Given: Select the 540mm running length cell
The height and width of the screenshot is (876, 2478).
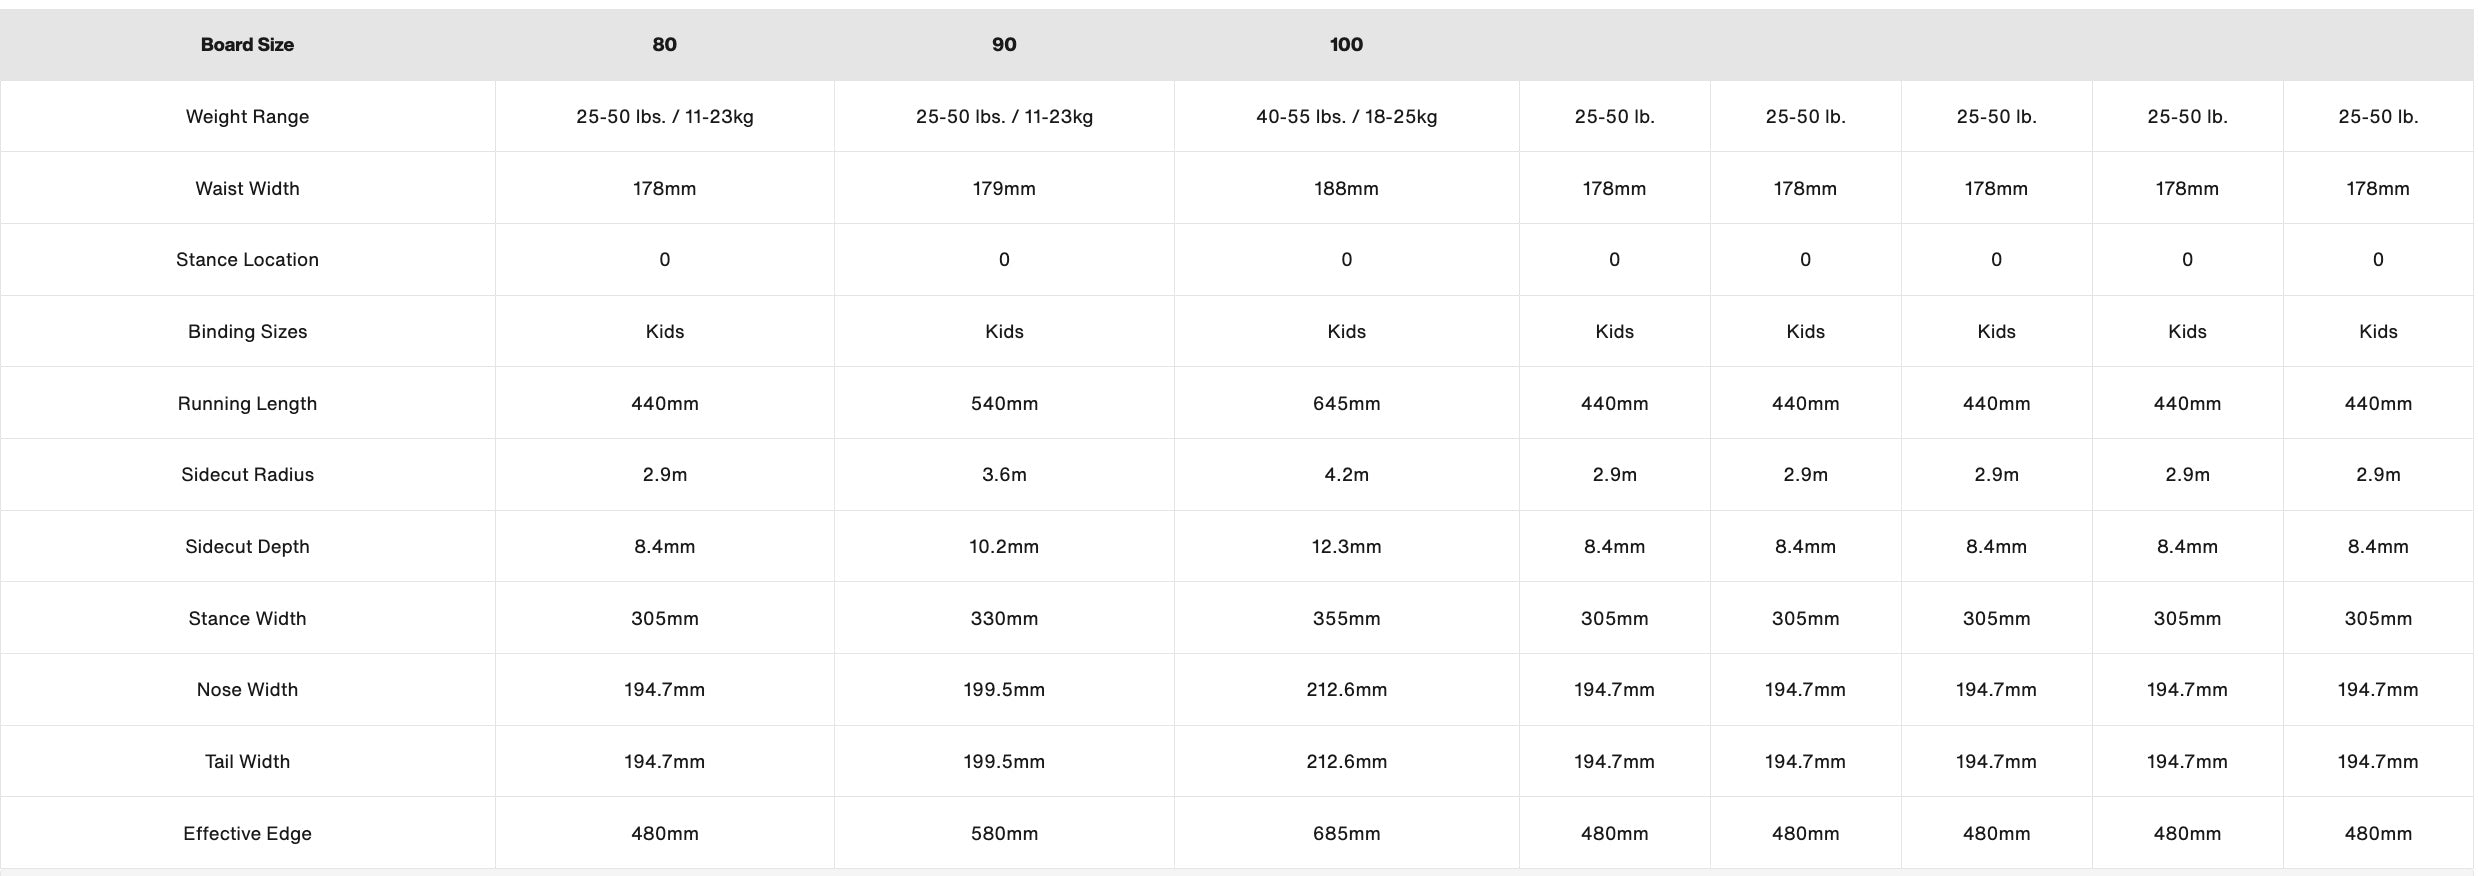Looking at the screenshot, I should point(1004,404).
